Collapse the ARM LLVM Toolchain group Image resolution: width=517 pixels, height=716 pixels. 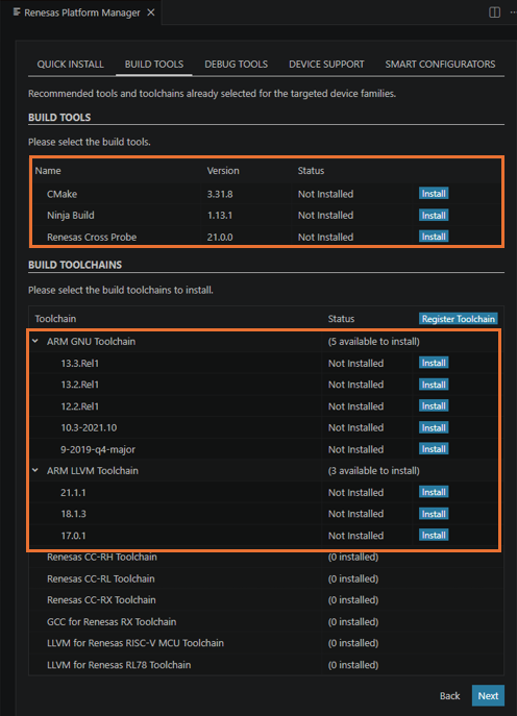point(35,470)
